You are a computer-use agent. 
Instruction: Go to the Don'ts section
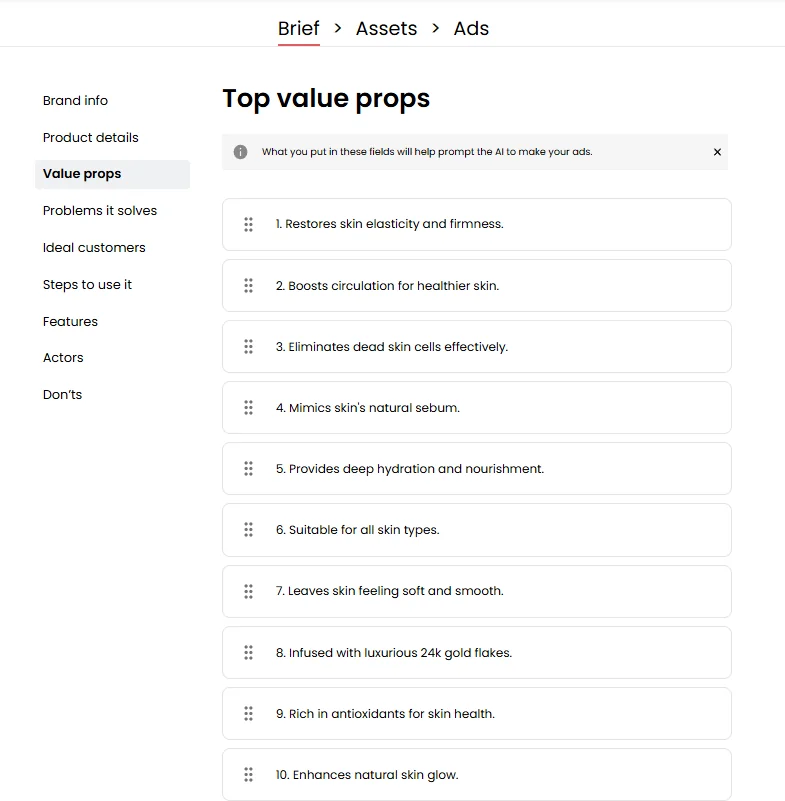click(x=62, y=395)
